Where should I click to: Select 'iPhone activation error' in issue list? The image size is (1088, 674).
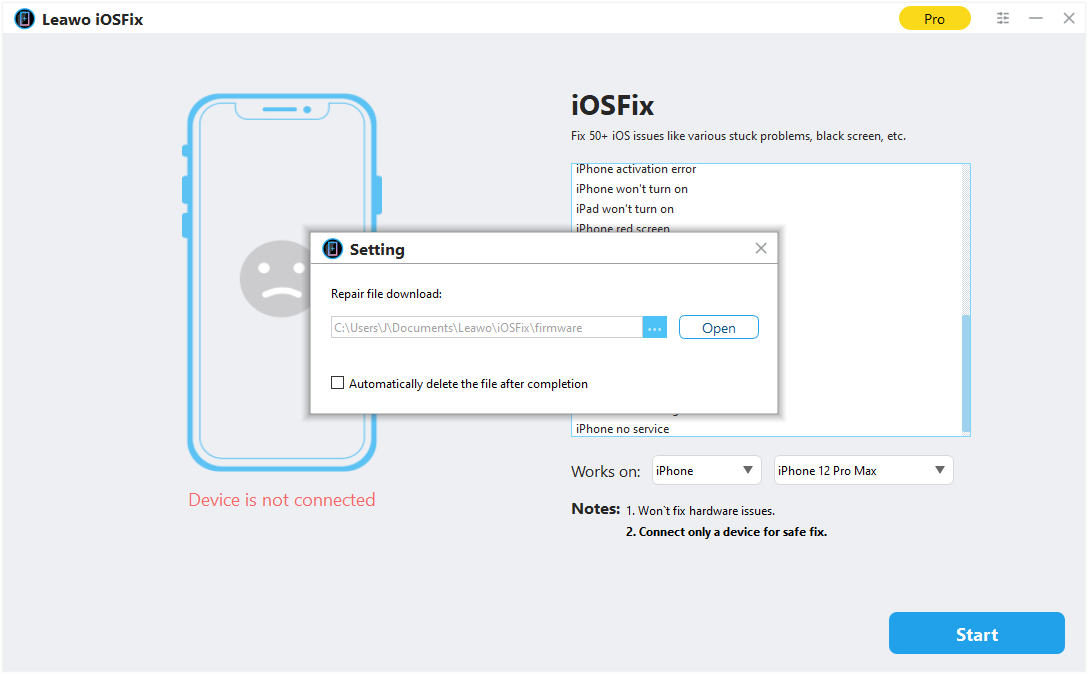(x=636, y=169)
